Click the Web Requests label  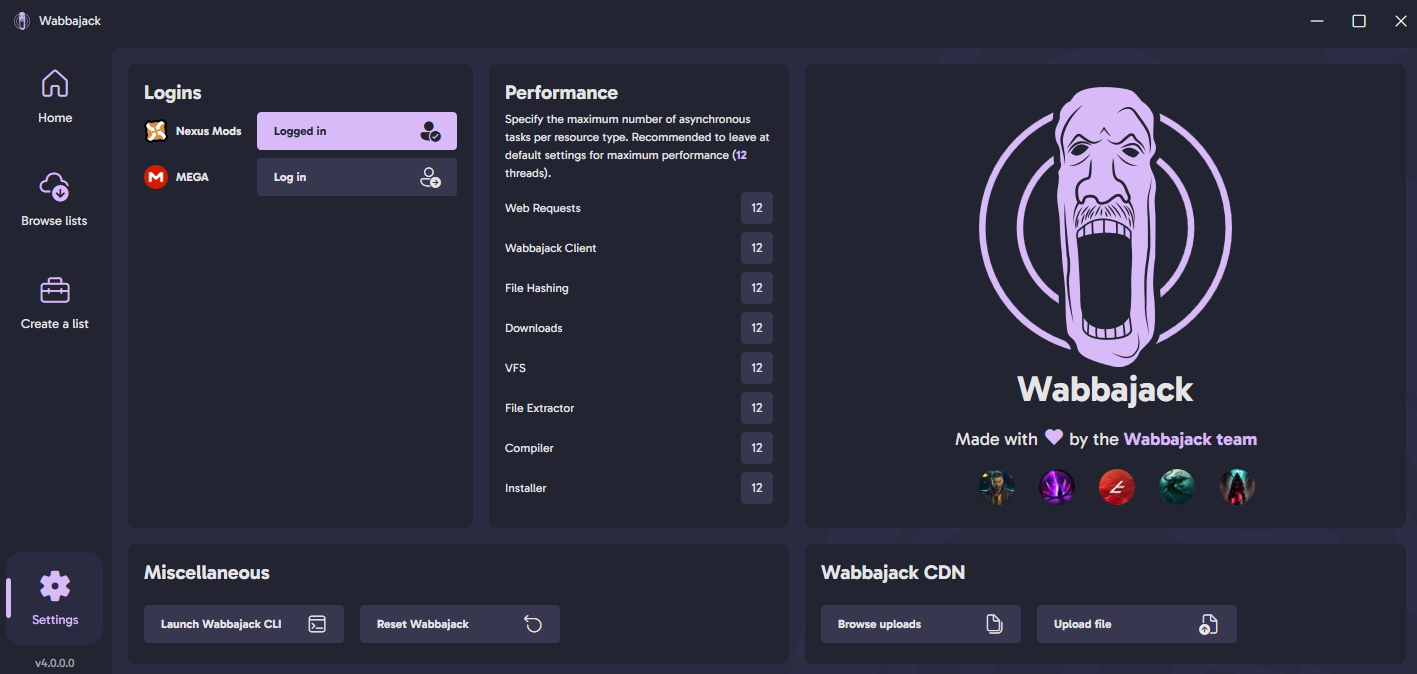pyautogui.click(x=543, y=208)
